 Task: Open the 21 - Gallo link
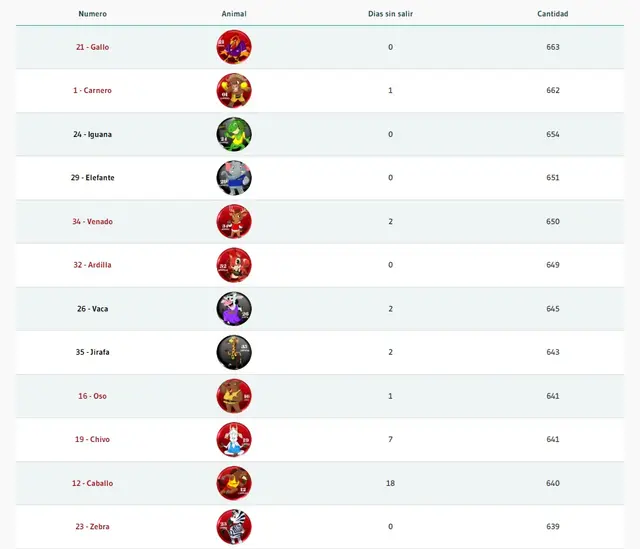pos(93,47)
